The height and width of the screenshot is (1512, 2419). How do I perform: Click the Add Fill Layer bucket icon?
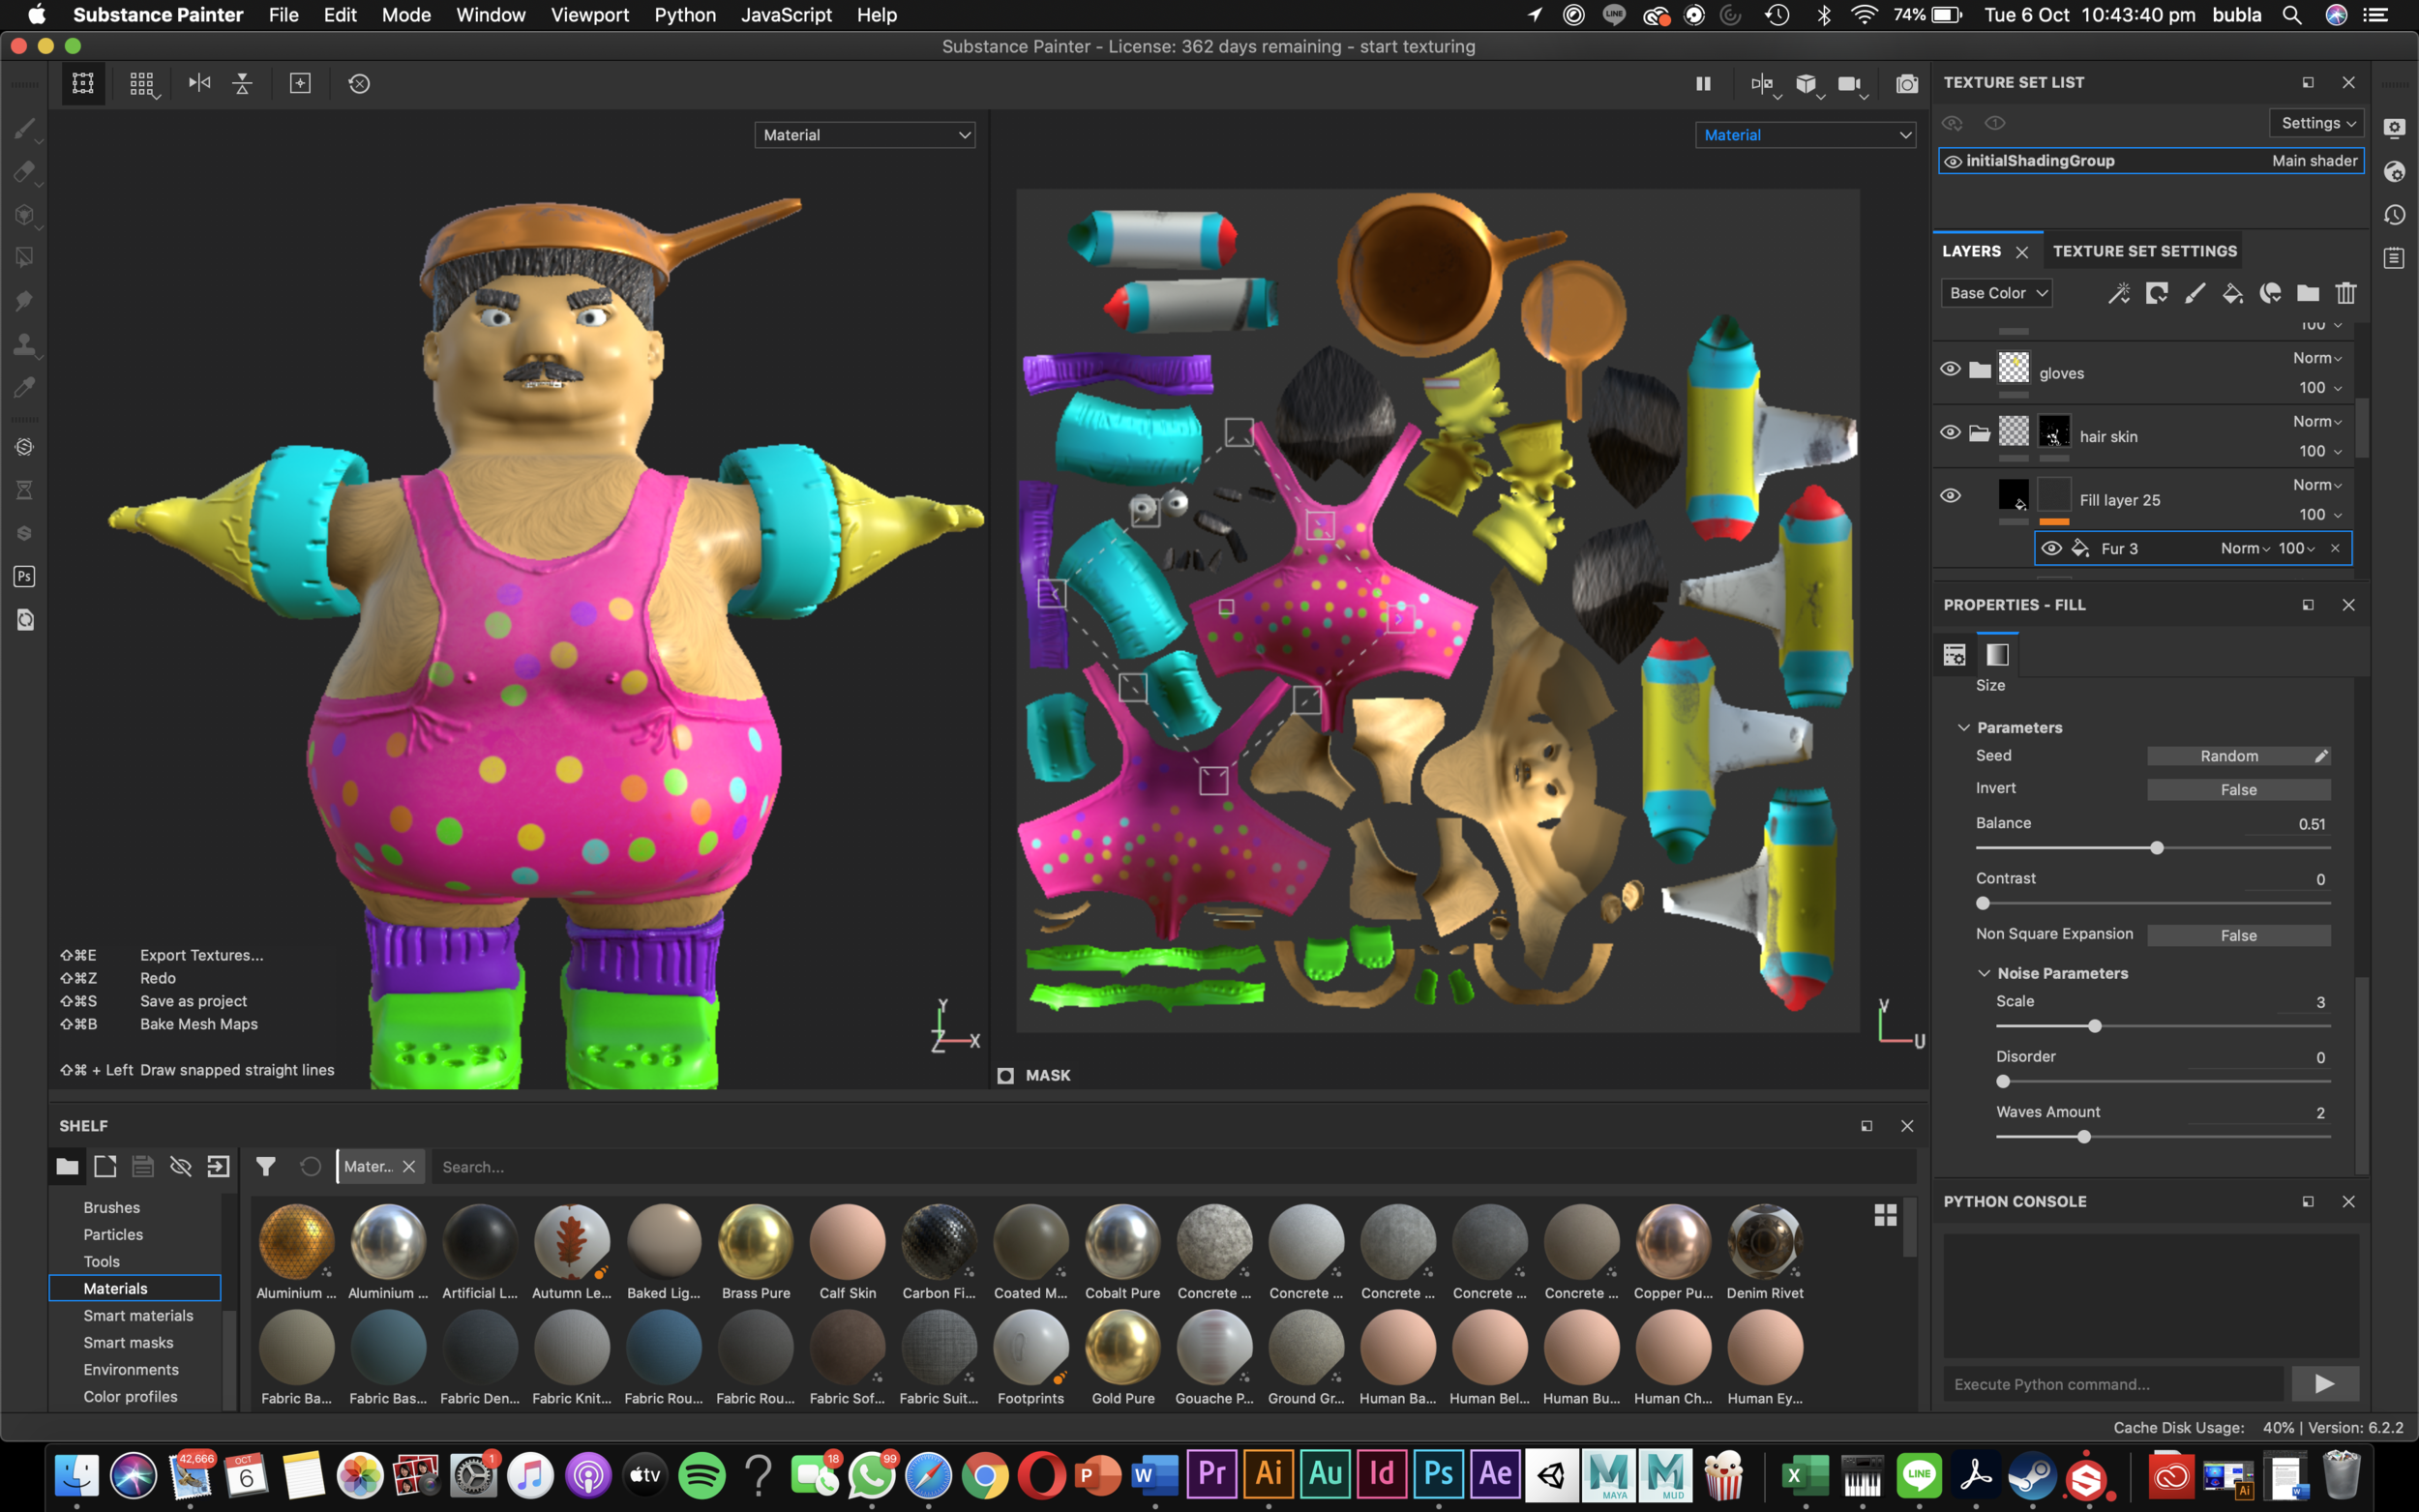pyautogui.click(x=2232, y=293)
